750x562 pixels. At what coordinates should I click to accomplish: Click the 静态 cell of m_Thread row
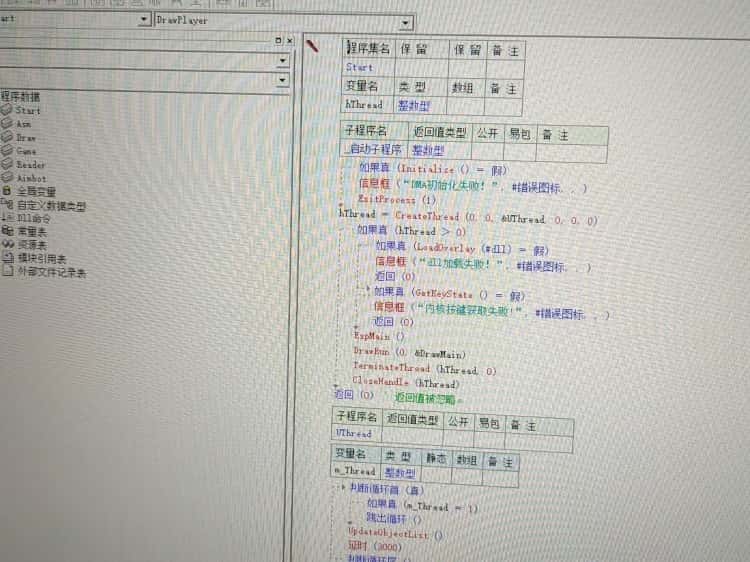[436, 474]
